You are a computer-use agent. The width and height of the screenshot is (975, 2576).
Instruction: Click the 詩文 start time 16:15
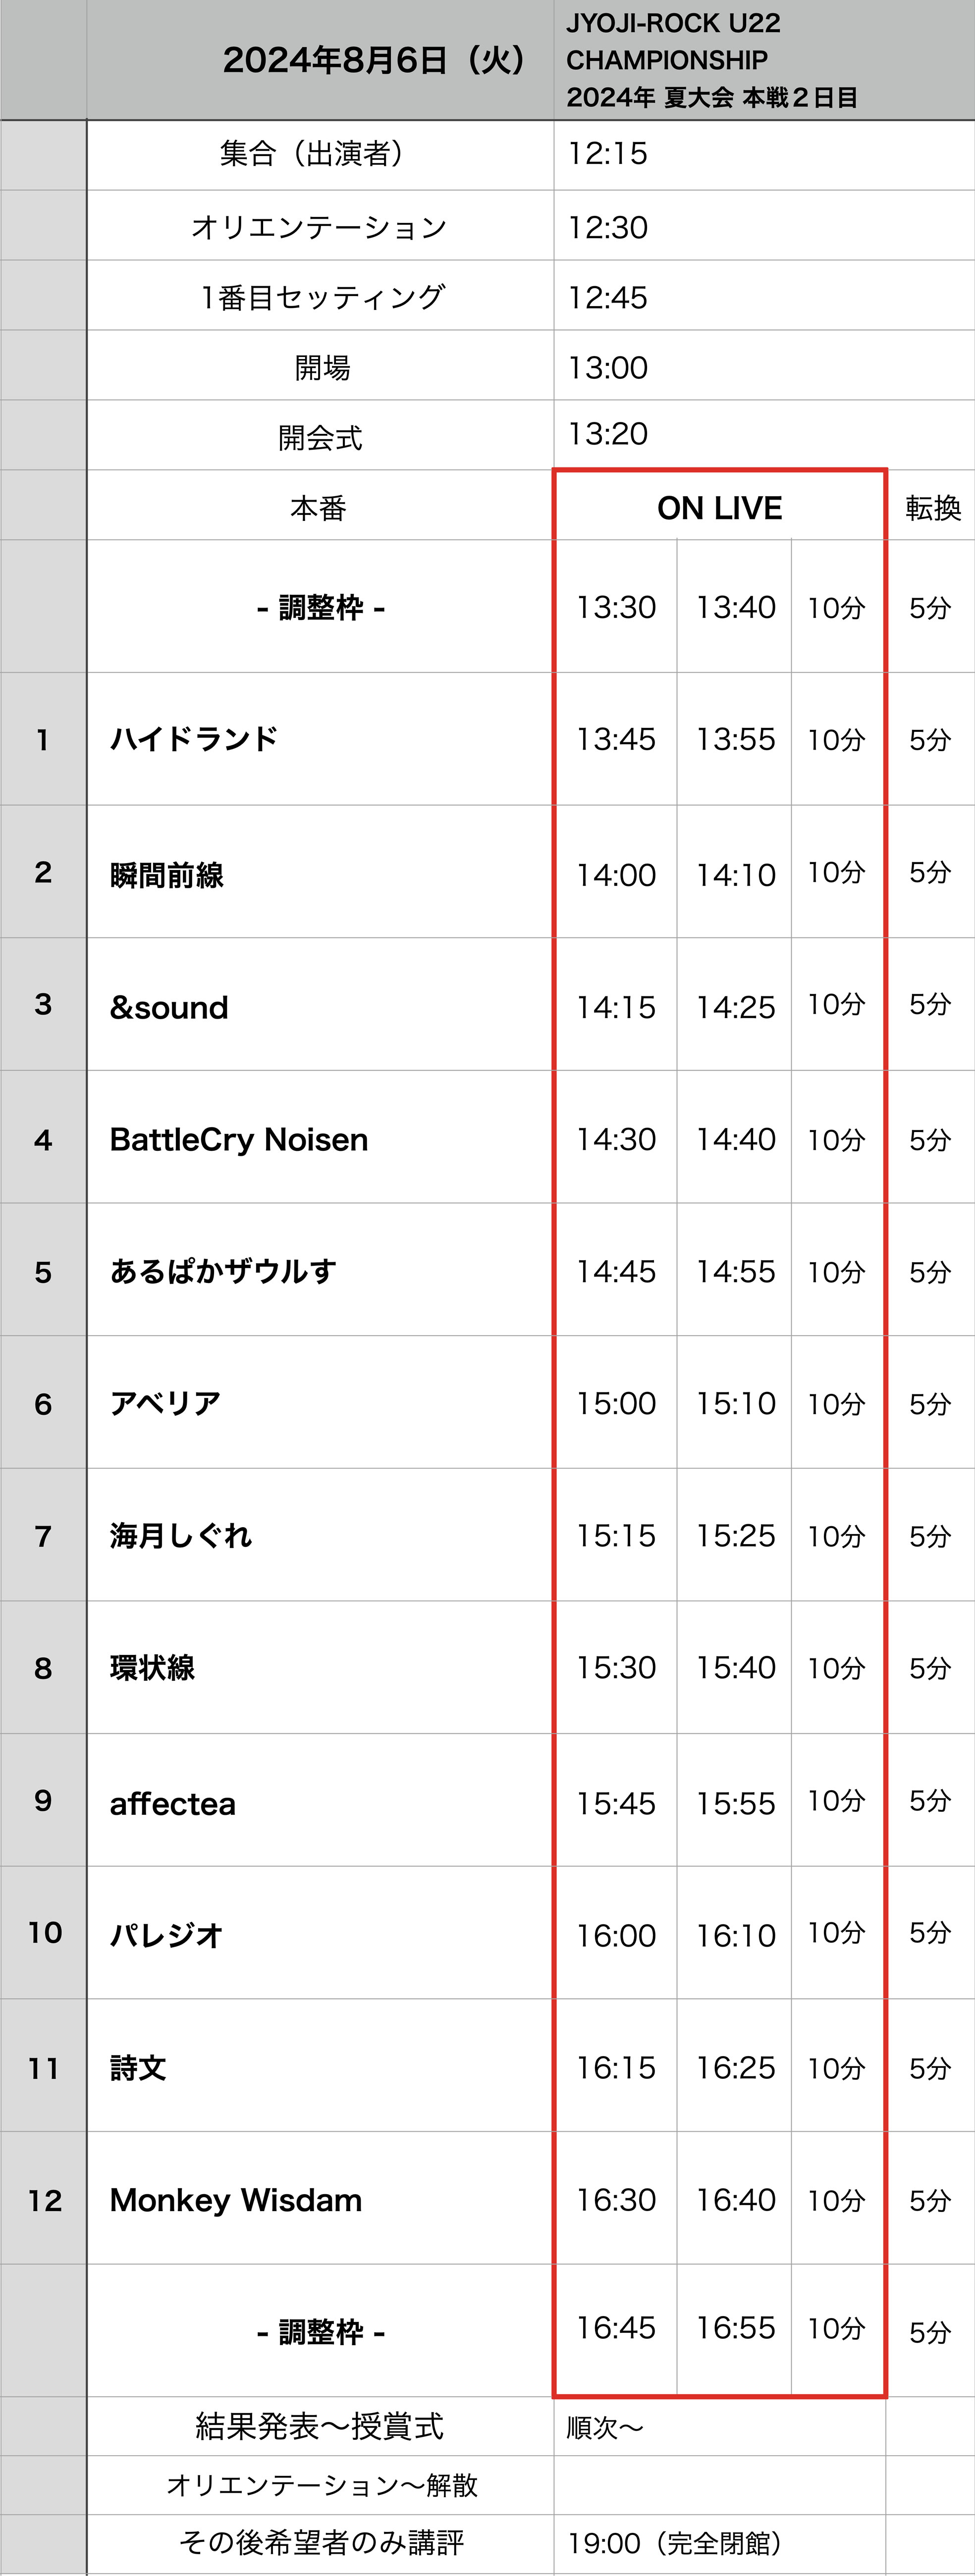(x=616, y=2067)
